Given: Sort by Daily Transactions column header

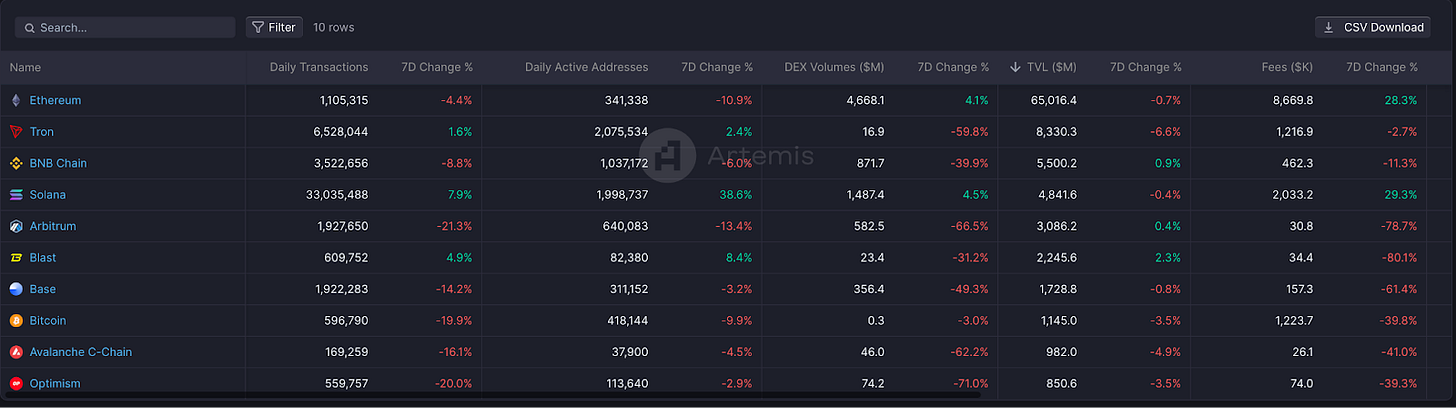Looking at the screenshot, I should 319,67.
